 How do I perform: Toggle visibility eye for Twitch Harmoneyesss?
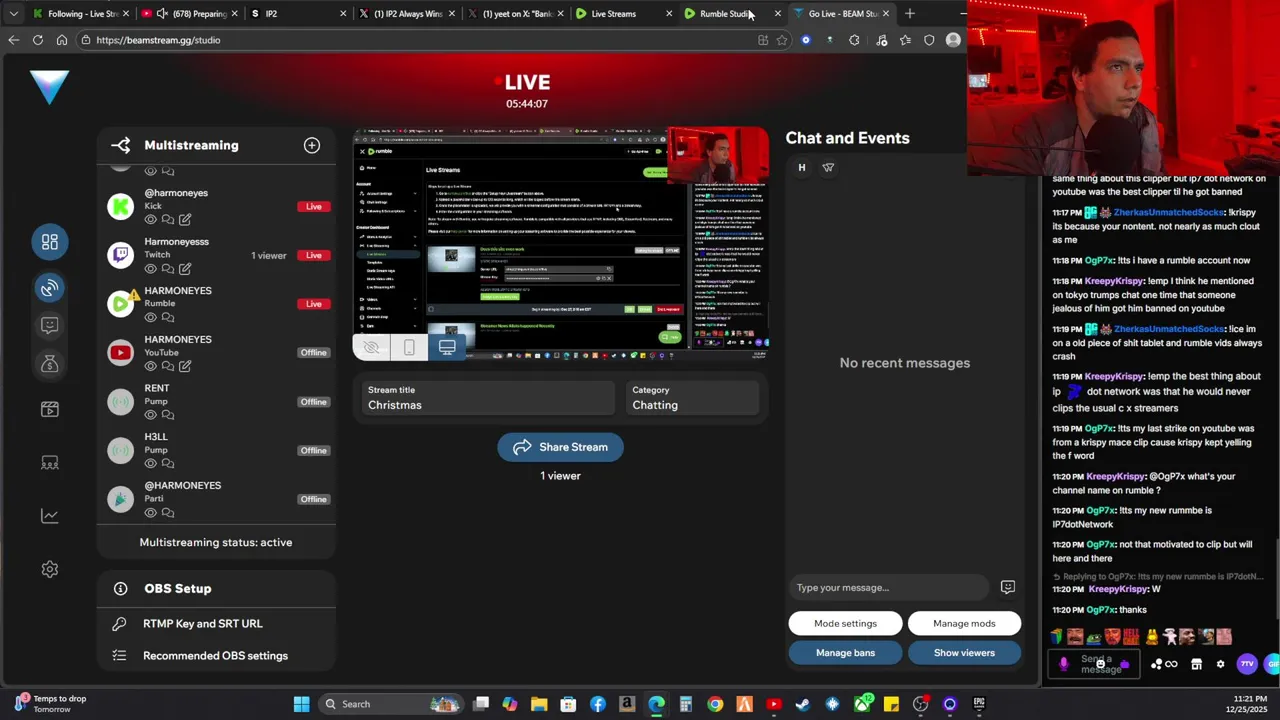151,268
